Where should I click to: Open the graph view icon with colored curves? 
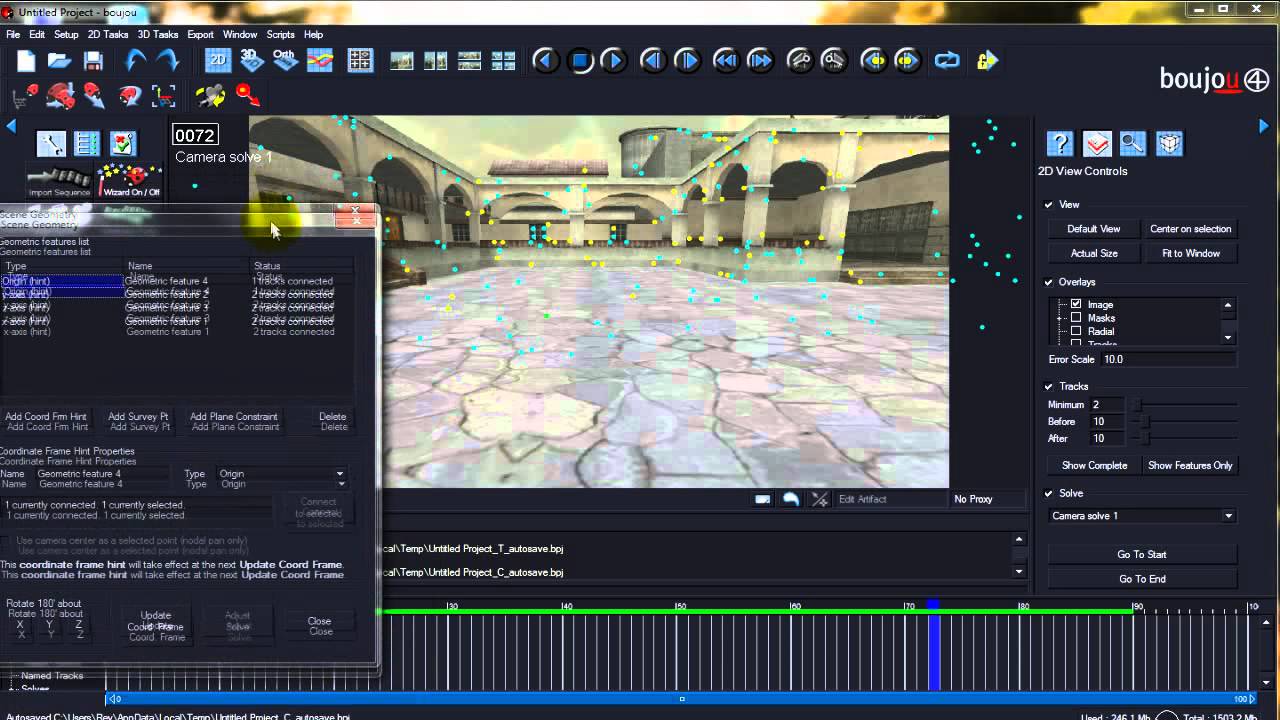click(319, 61)
